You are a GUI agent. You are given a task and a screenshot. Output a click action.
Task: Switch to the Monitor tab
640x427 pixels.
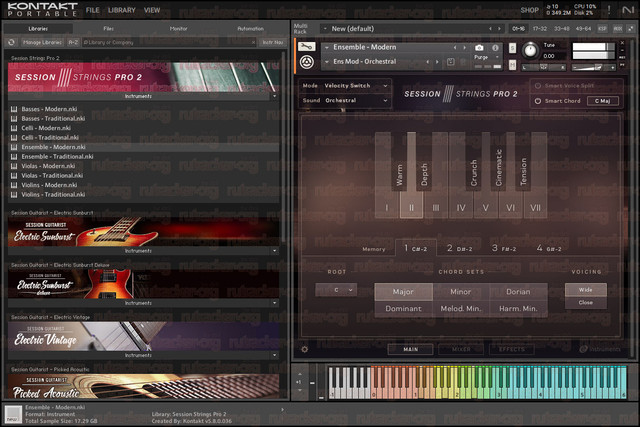coord(178,29)
